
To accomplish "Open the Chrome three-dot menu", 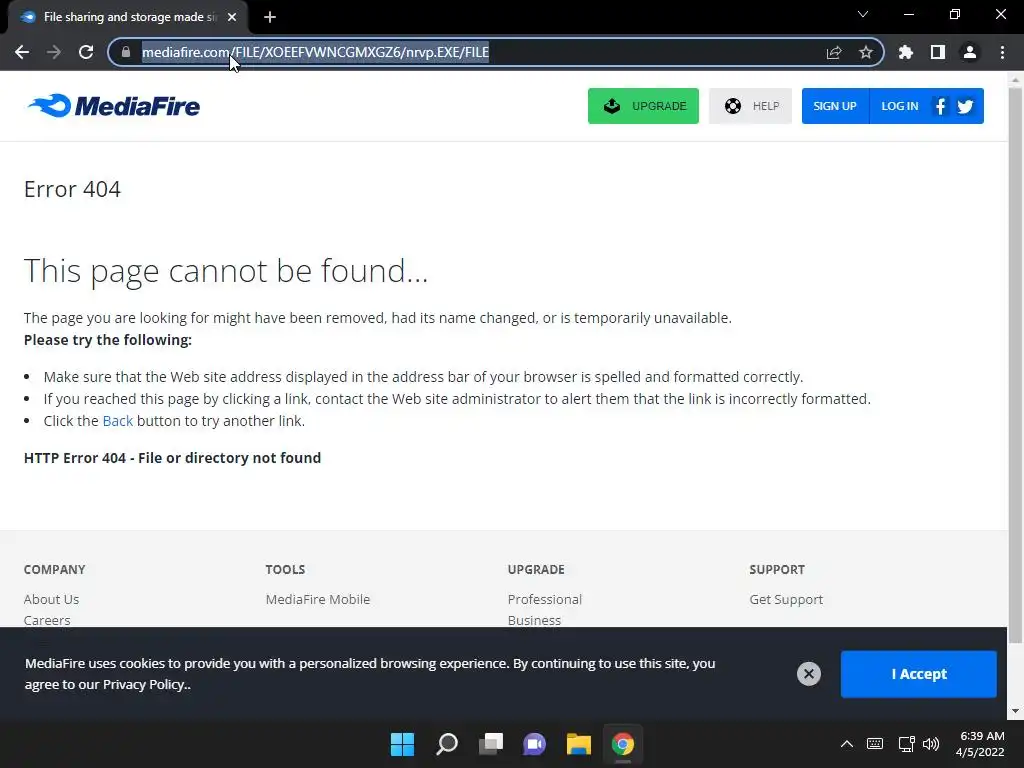I will click(1002, 52).
